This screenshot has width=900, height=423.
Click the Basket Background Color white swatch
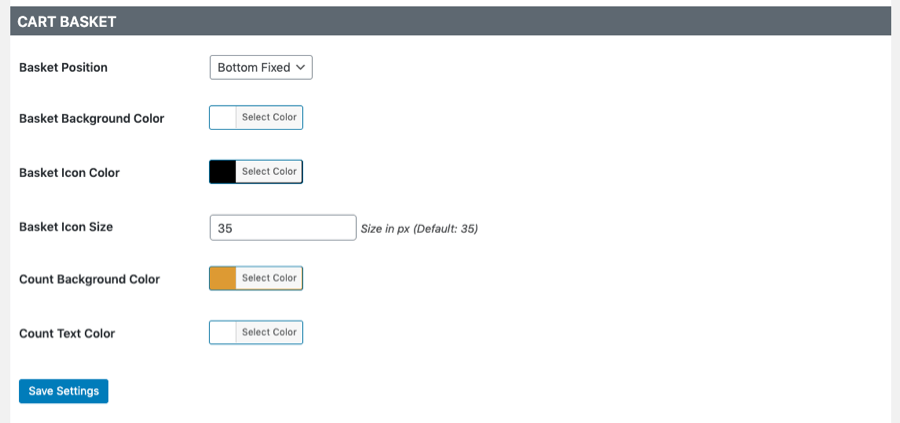tap(223, 117)
